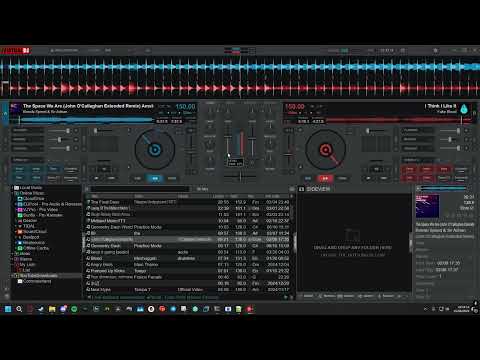Sort the track list by Key column
This screenshot has height=360, width=480.
(251, 196)
